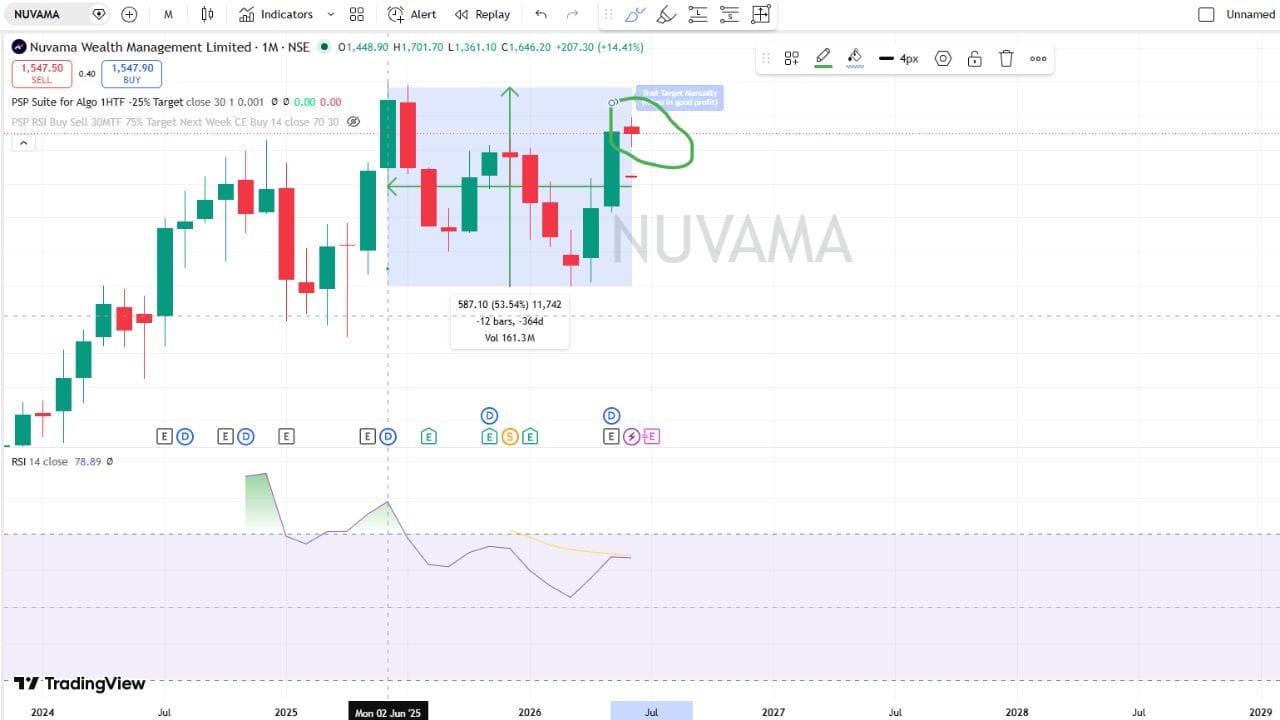Viewport: 1280px width, 720px height.
Task: Select the short position tool icon
Action: (x=729, y=14)
